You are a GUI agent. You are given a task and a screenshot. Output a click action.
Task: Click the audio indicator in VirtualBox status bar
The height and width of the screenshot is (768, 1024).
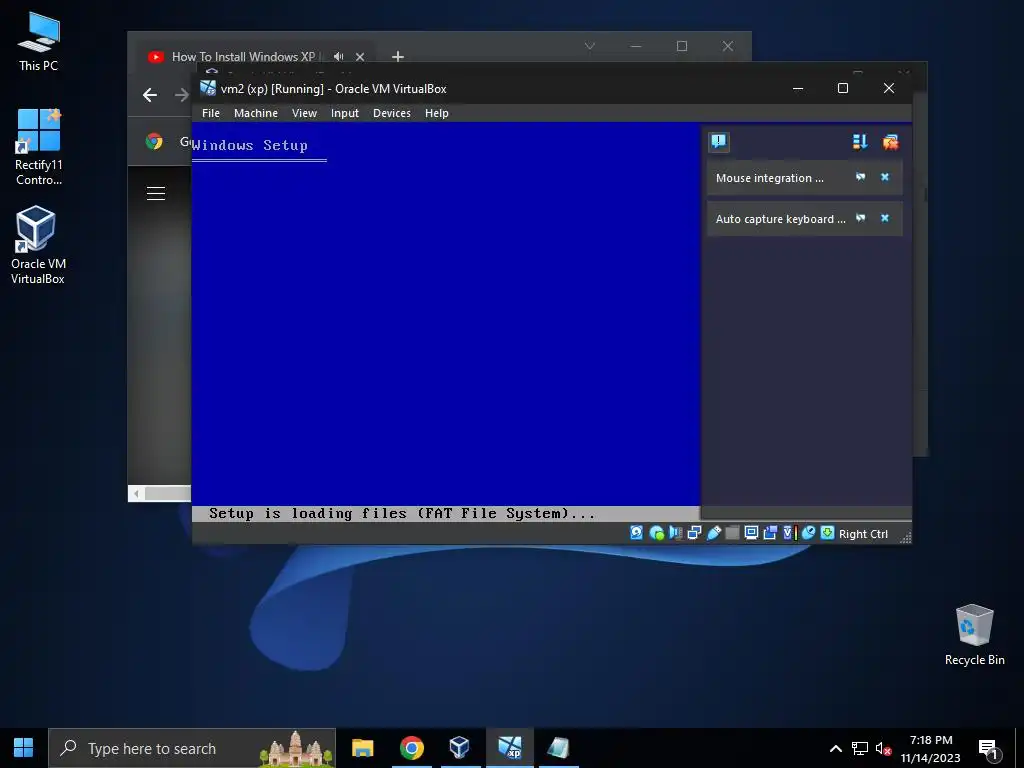pos(675,533)
